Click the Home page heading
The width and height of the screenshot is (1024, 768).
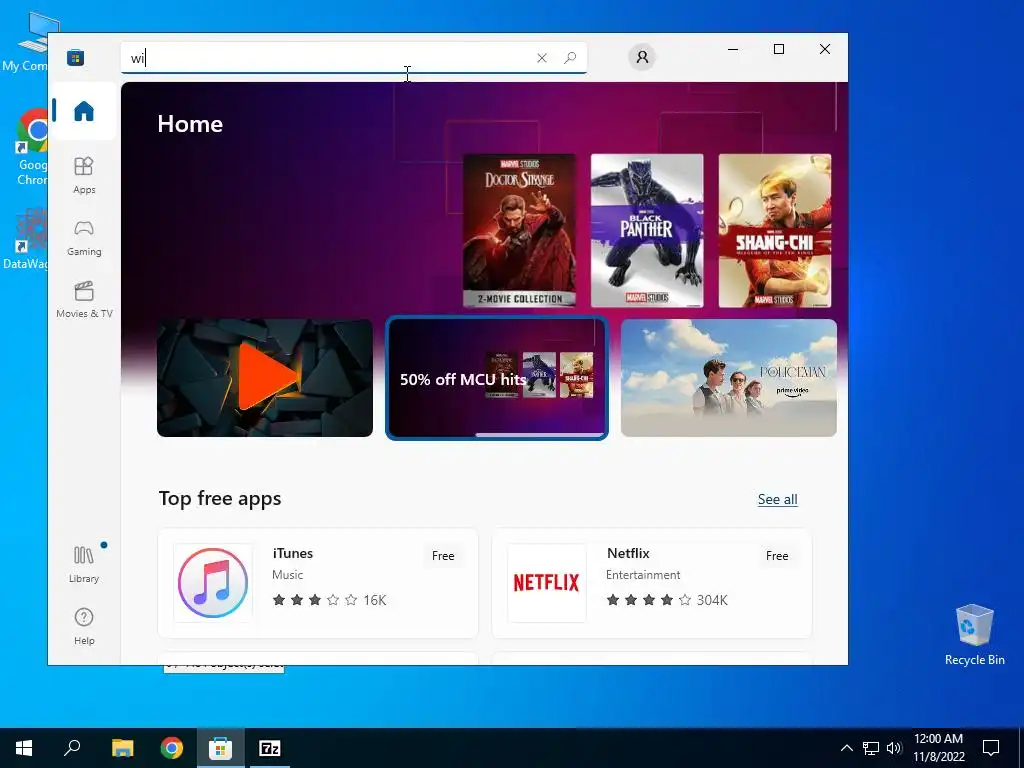190,124
